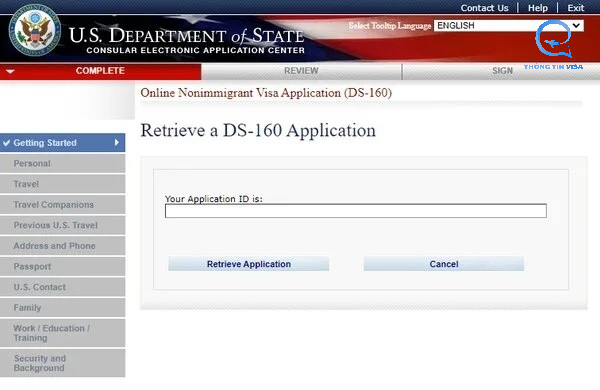Open Address and Phone section
This screenshot has width=600, height=390.
point(62,246)
